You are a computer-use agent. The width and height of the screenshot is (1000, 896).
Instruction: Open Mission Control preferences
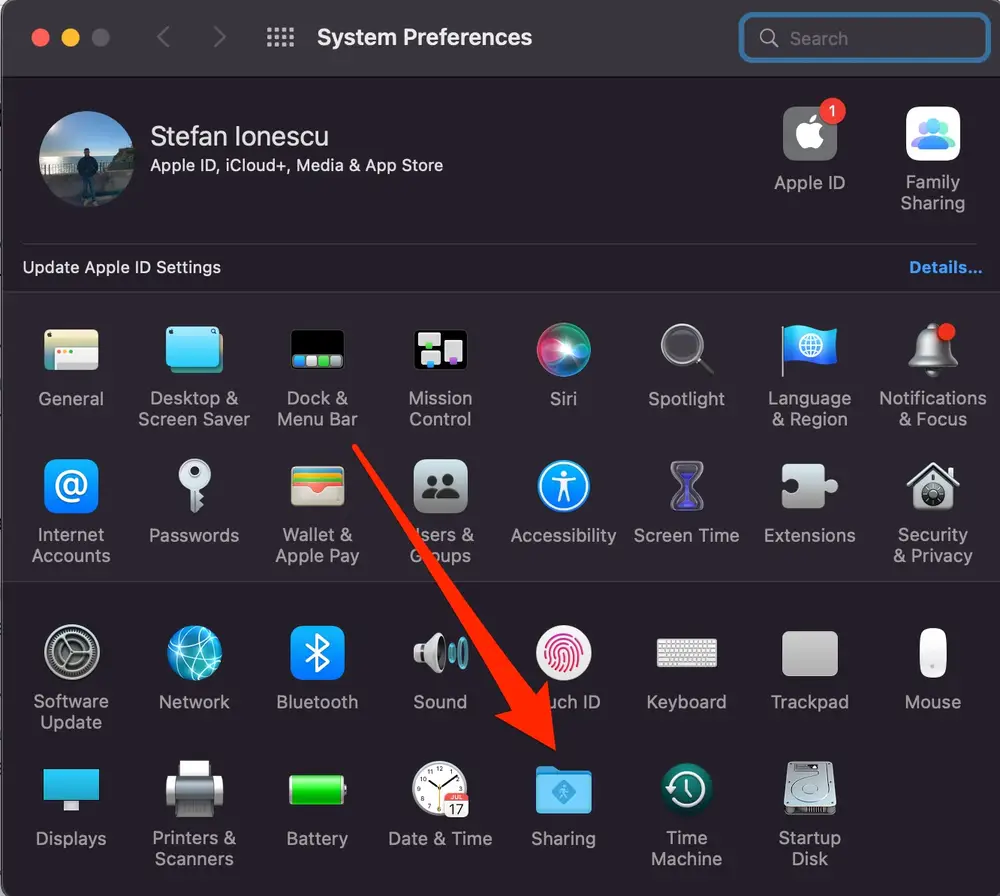pyautogui.click(x=440, y=349)
